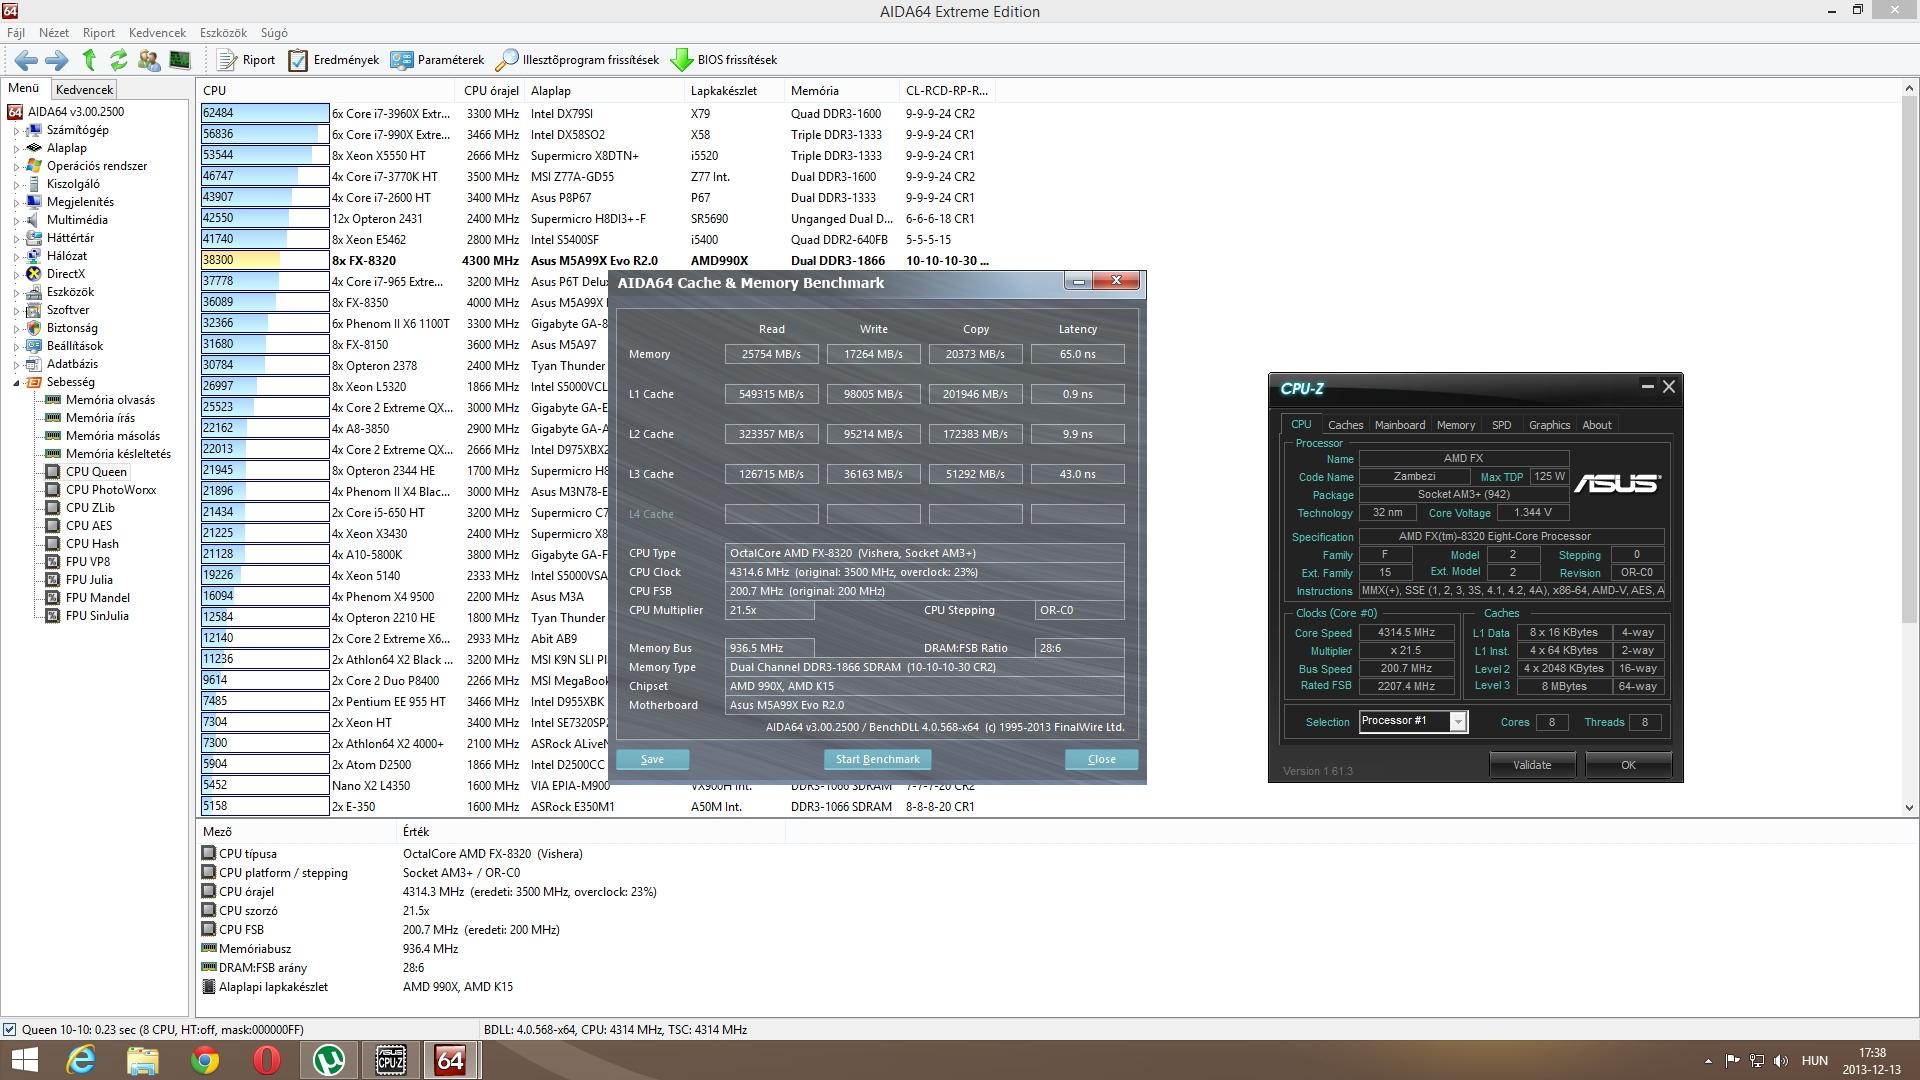Image resolution: width=1920 pixels, height=1080 pixels.
Task: Expand the Háttértár tree node
Action: click(x=16, y=238)
